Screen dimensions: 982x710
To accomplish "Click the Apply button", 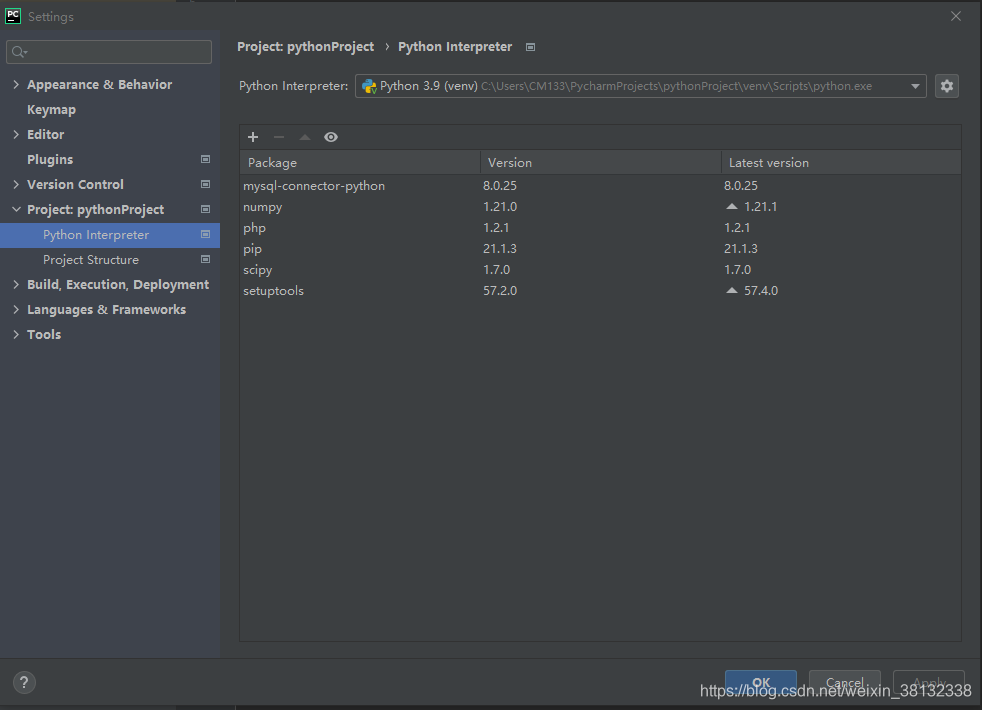I will click(929, 682).
